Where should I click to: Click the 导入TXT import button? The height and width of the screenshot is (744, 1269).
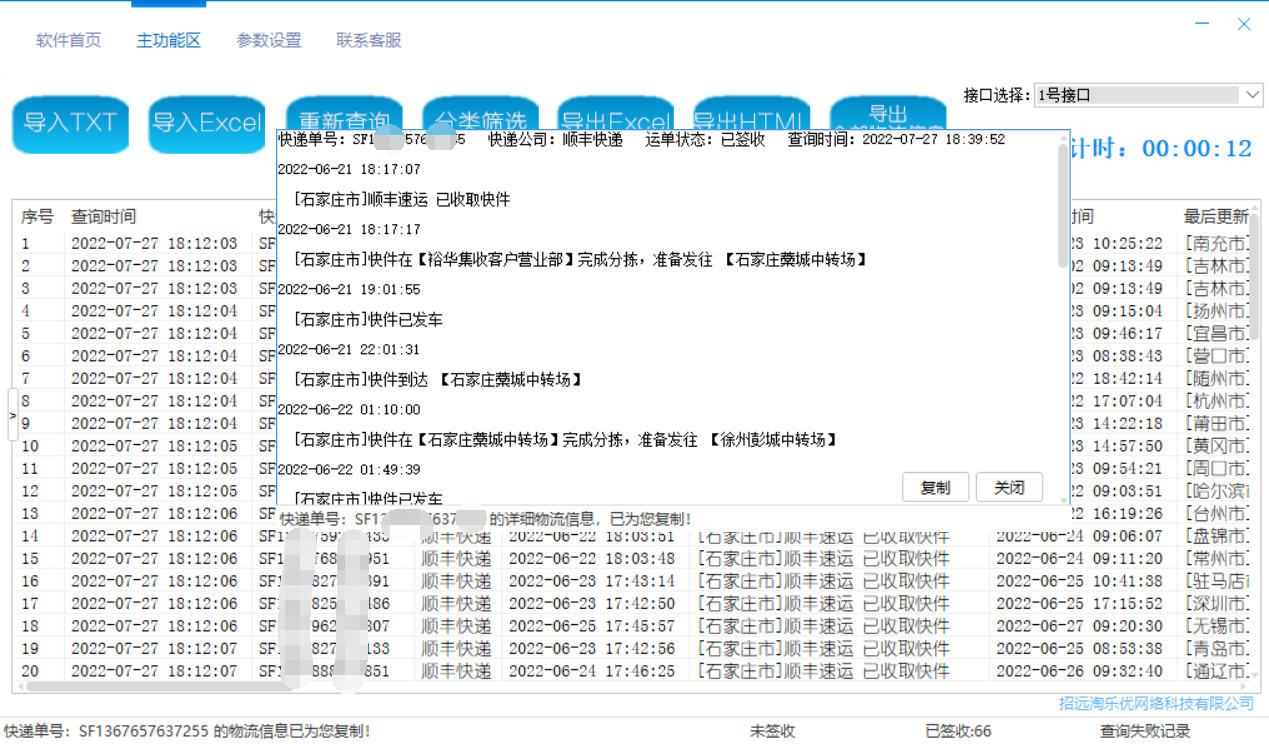pos(70,123)
